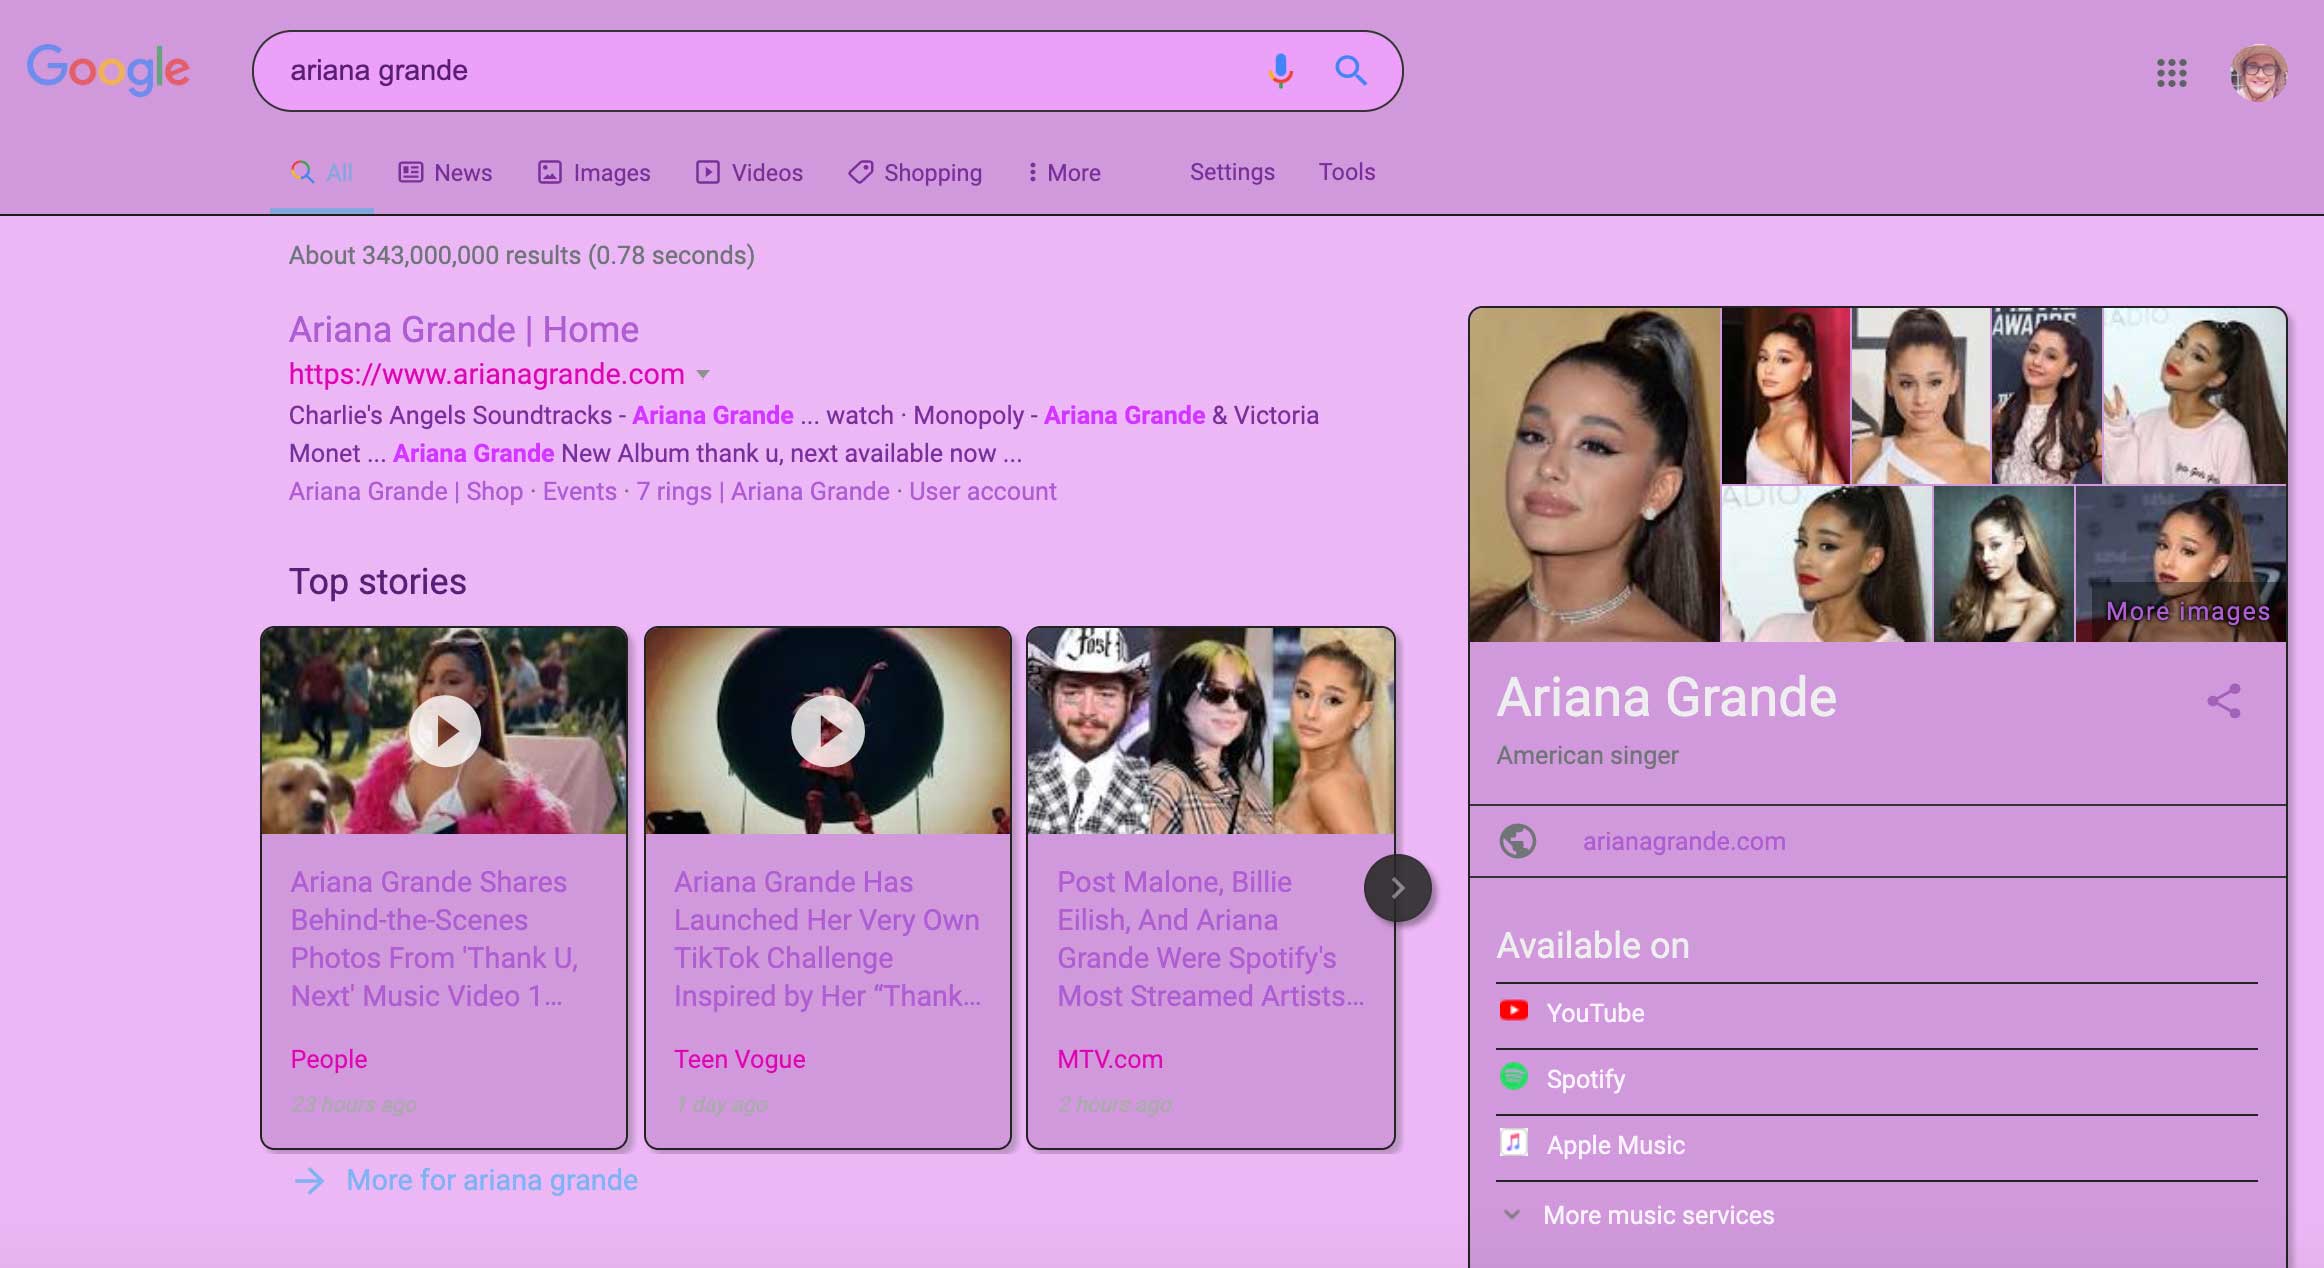Click the share icon next to Ariana Grande
The height and width of the screenshot is (1268, 2324).
(2225, 703)
